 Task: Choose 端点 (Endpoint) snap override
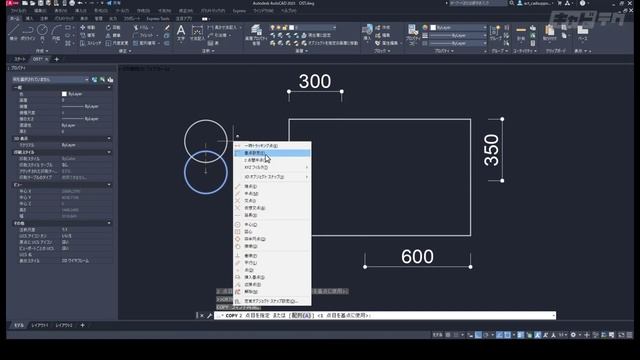[272, 187]
